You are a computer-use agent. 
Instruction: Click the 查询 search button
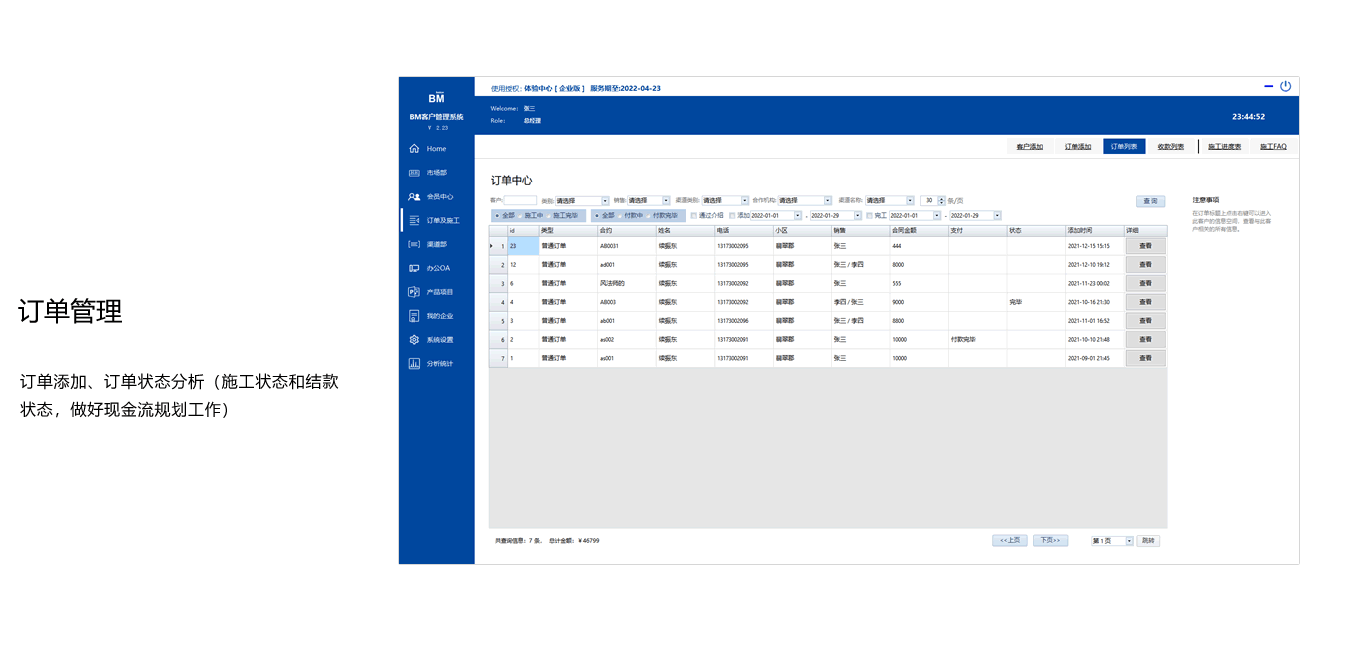pos(1150,201)
